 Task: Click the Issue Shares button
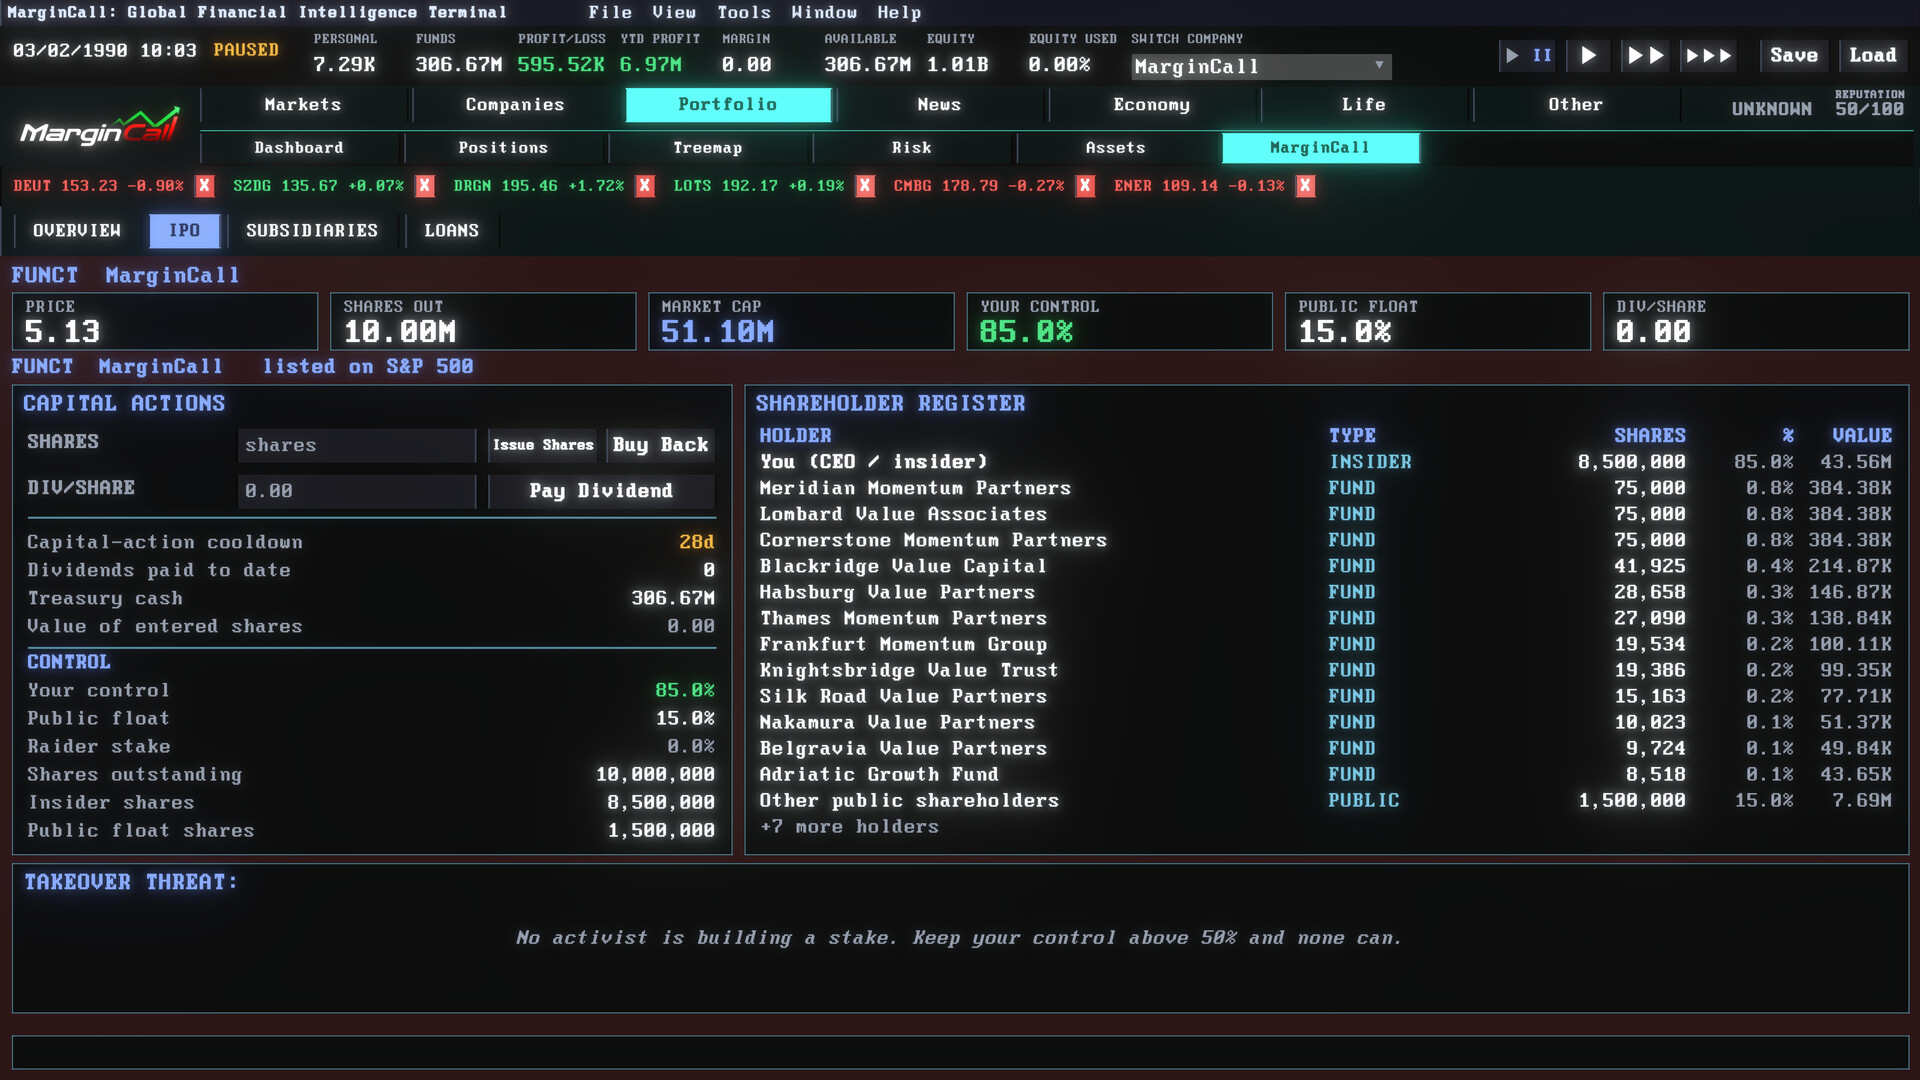(x=543, y=445)
